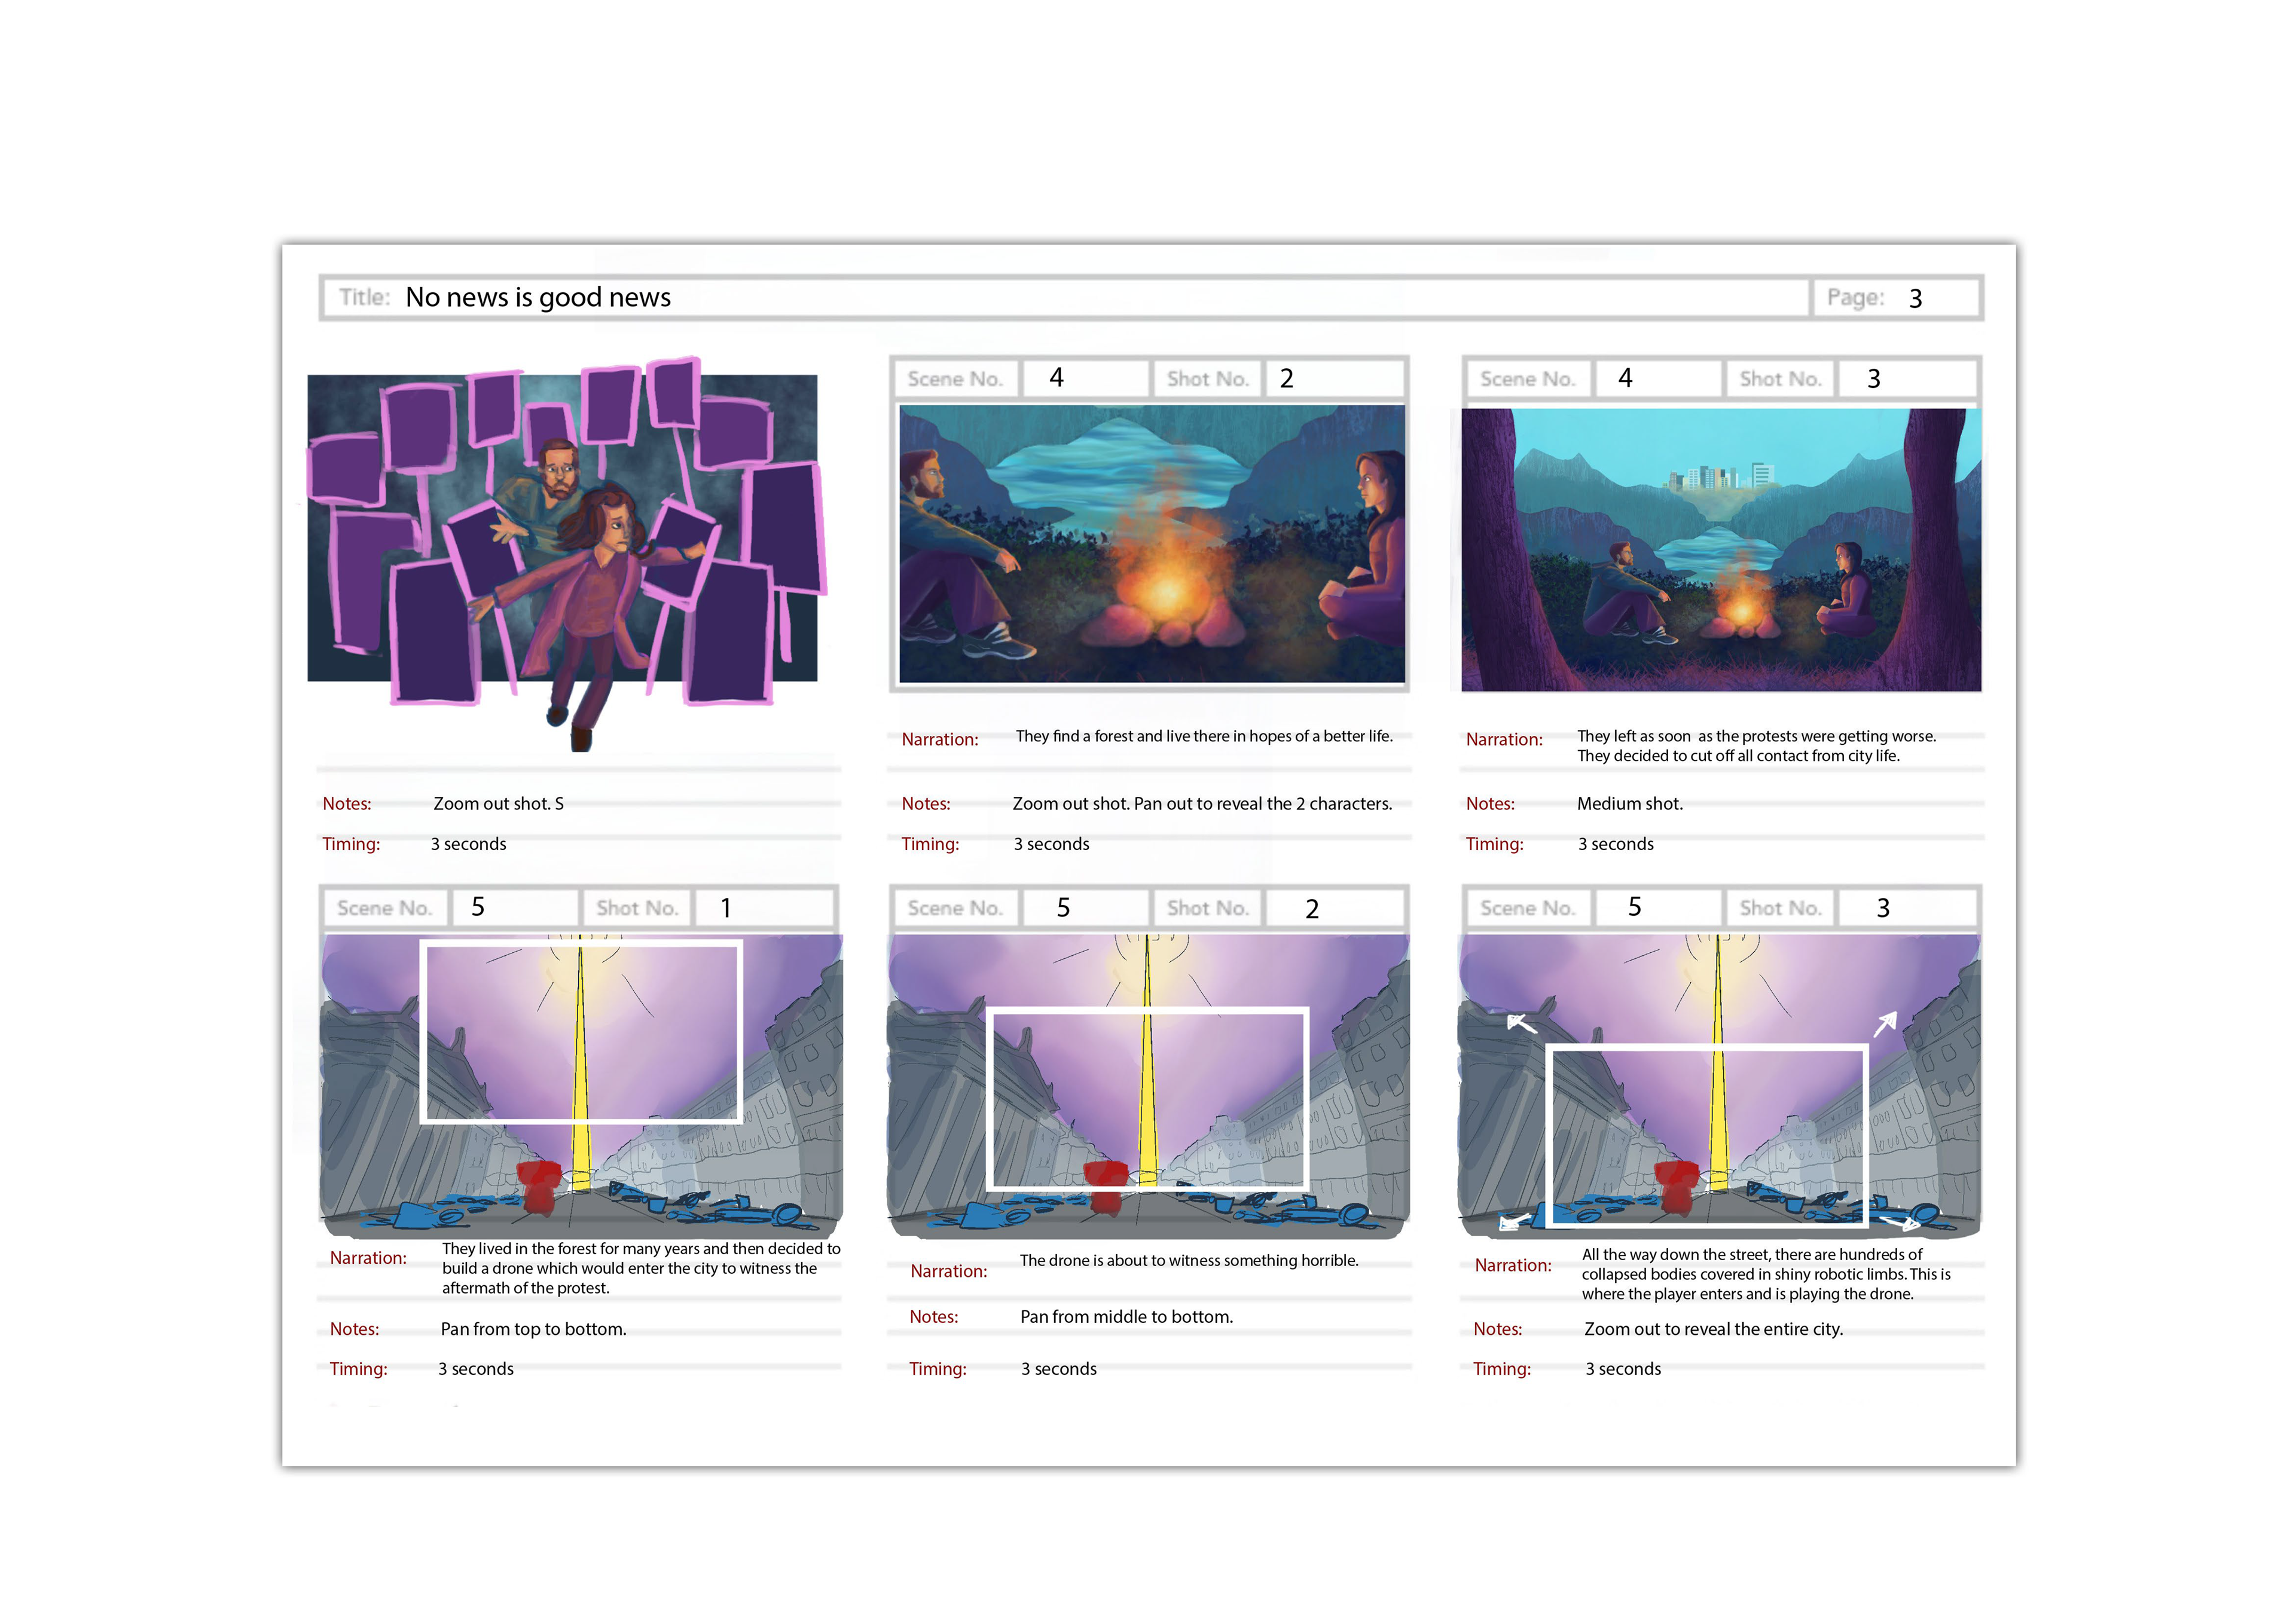2296x1623 pixels.
Task: Click "Narration:" label beside "They left as soon"
Action: pyautogui.click(x=1504, y=739)
